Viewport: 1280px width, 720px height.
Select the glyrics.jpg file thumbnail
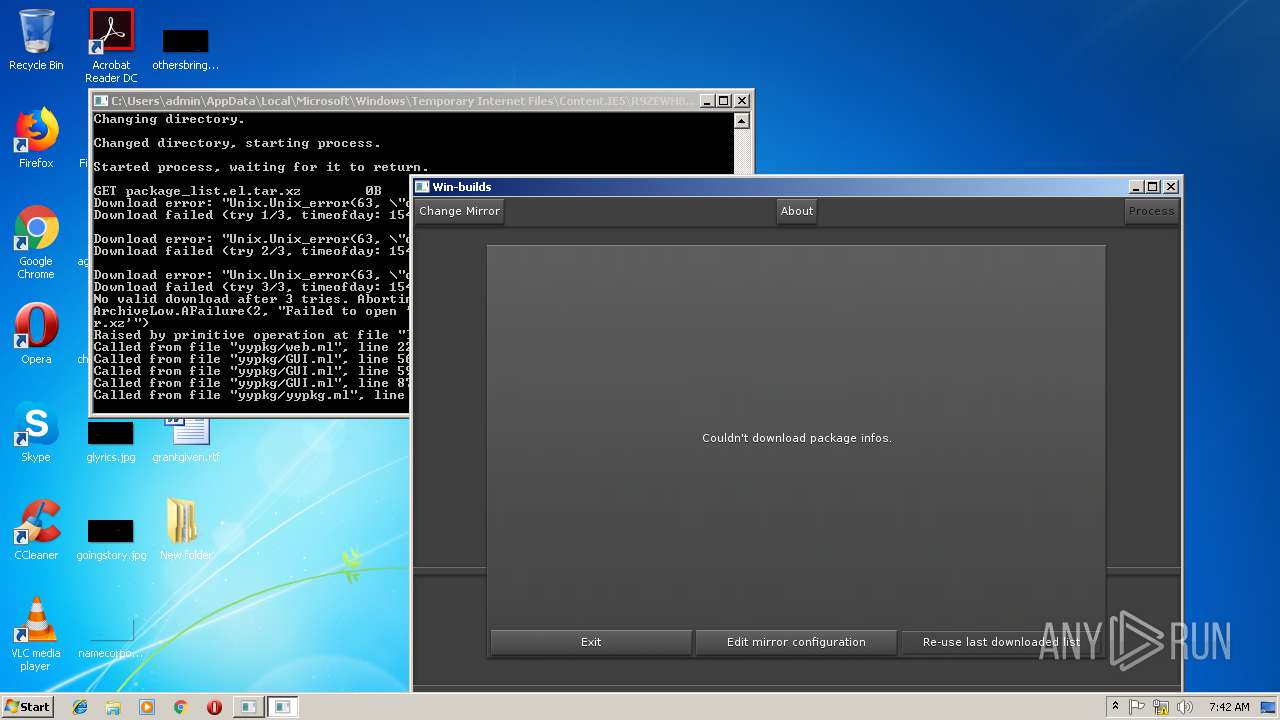pyautogui.click(x=110, y=442)
